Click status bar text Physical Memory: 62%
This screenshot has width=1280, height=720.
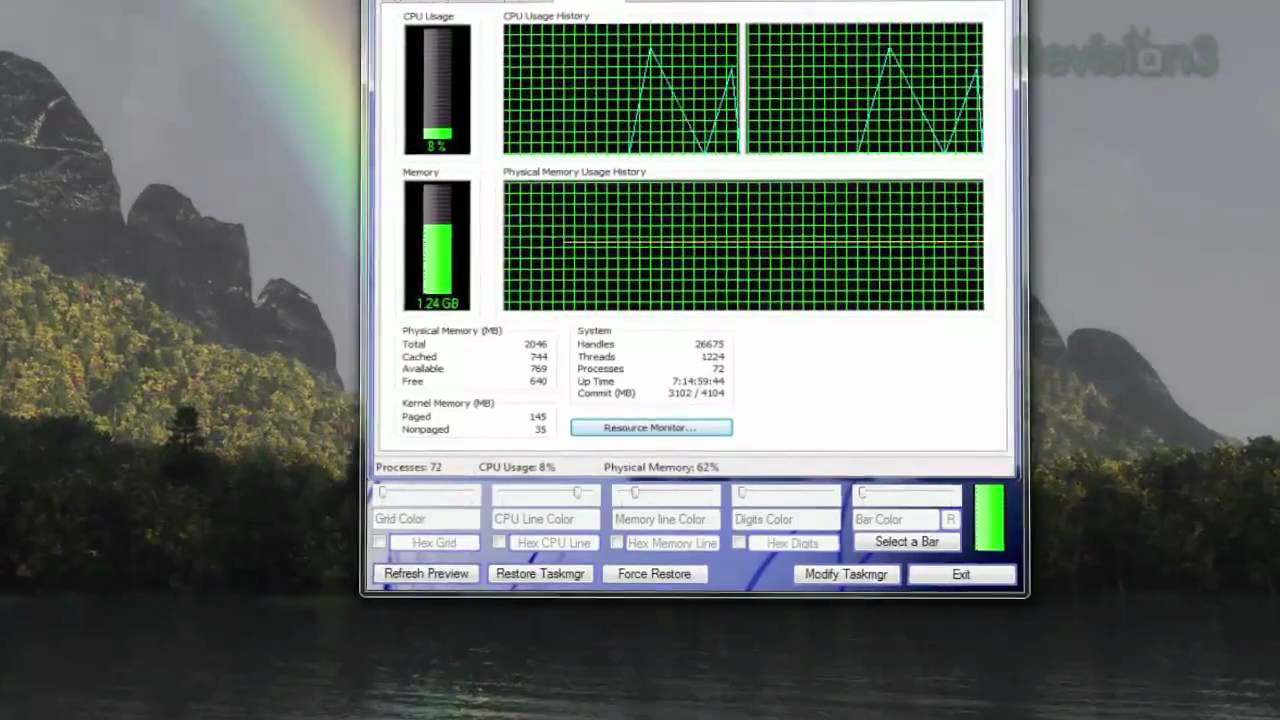pos(661,467)
